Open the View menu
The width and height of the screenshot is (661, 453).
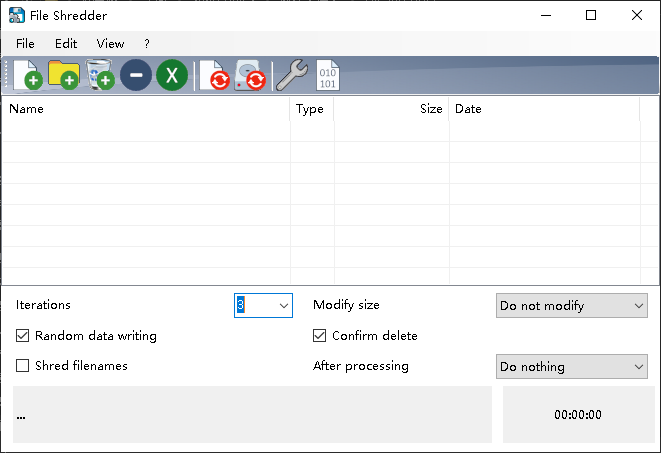point(110,44)
